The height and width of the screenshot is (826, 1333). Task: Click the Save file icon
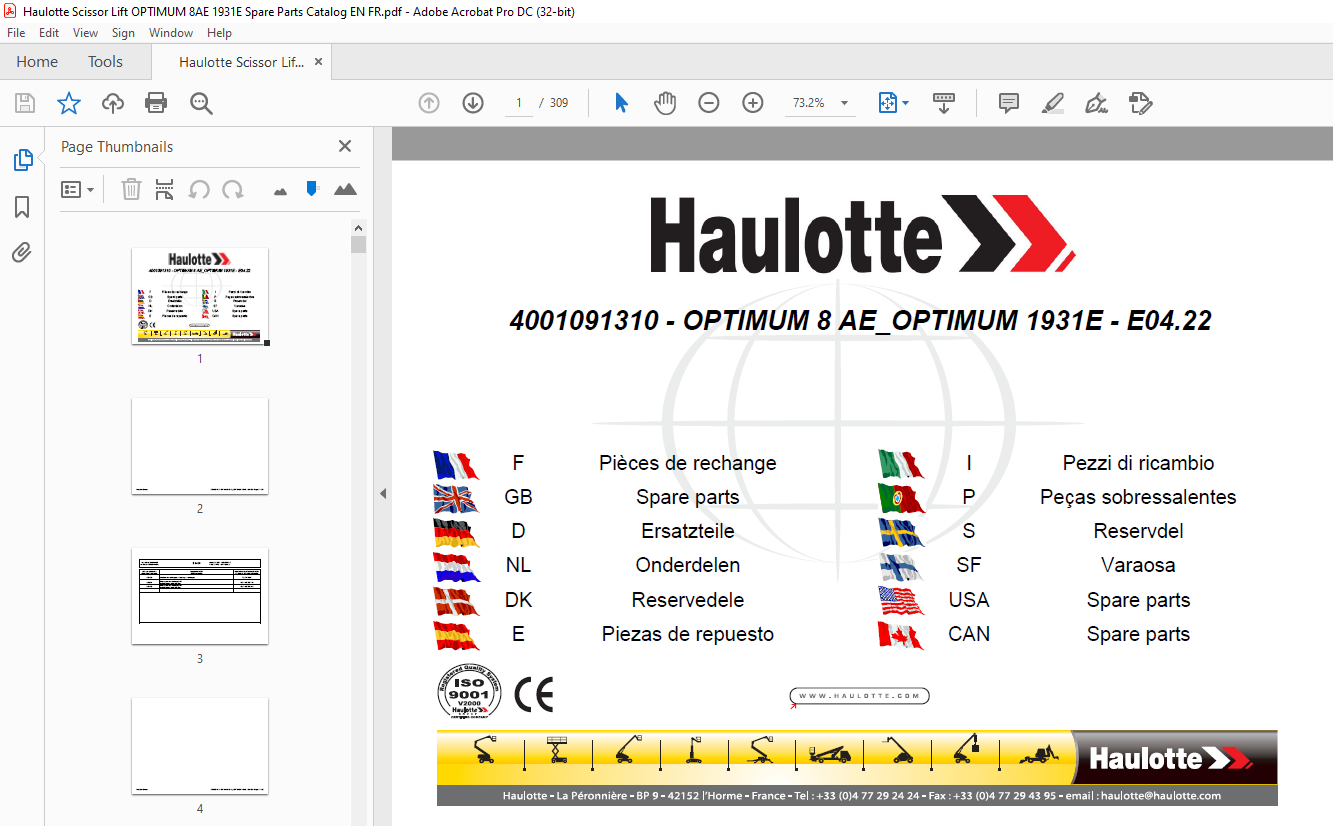25,103
